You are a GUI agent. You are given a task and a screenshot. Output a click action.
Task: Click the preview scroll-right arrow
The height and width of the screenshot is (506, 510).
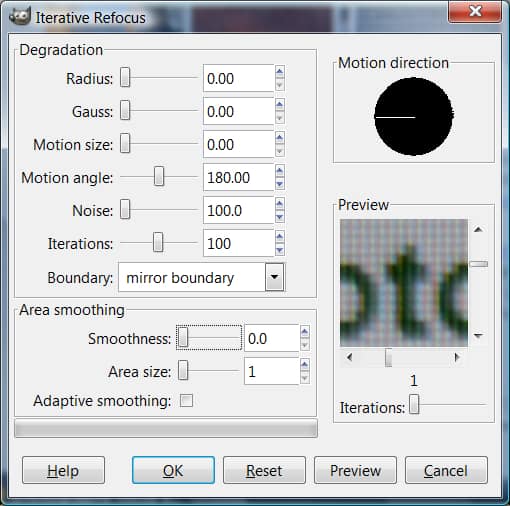coord(457,357)
